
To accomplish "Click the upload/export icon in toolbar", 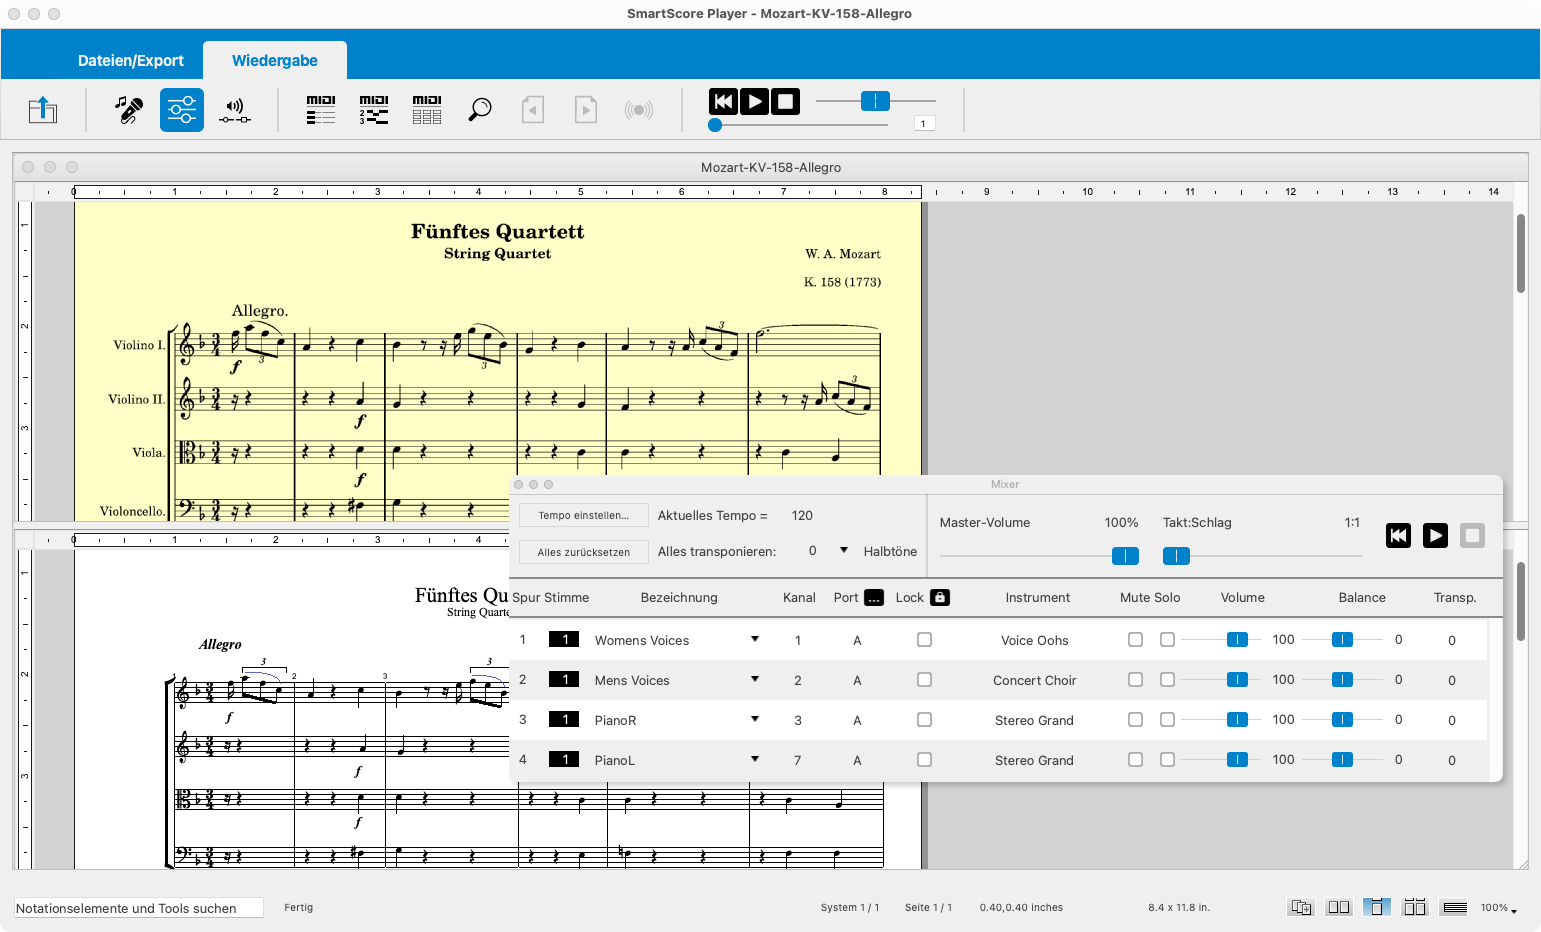I will (x=43, y=109).
